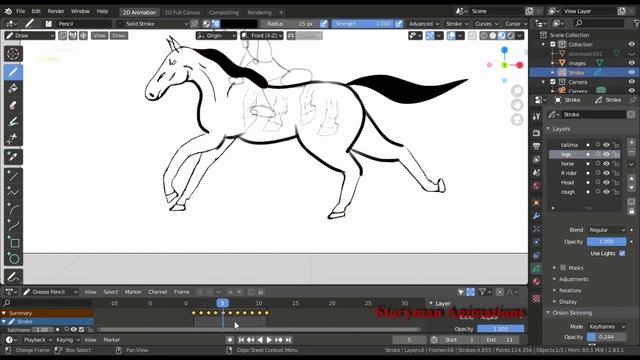
Task: Hide the R rider layer
Action: click(x=607, y=173)
